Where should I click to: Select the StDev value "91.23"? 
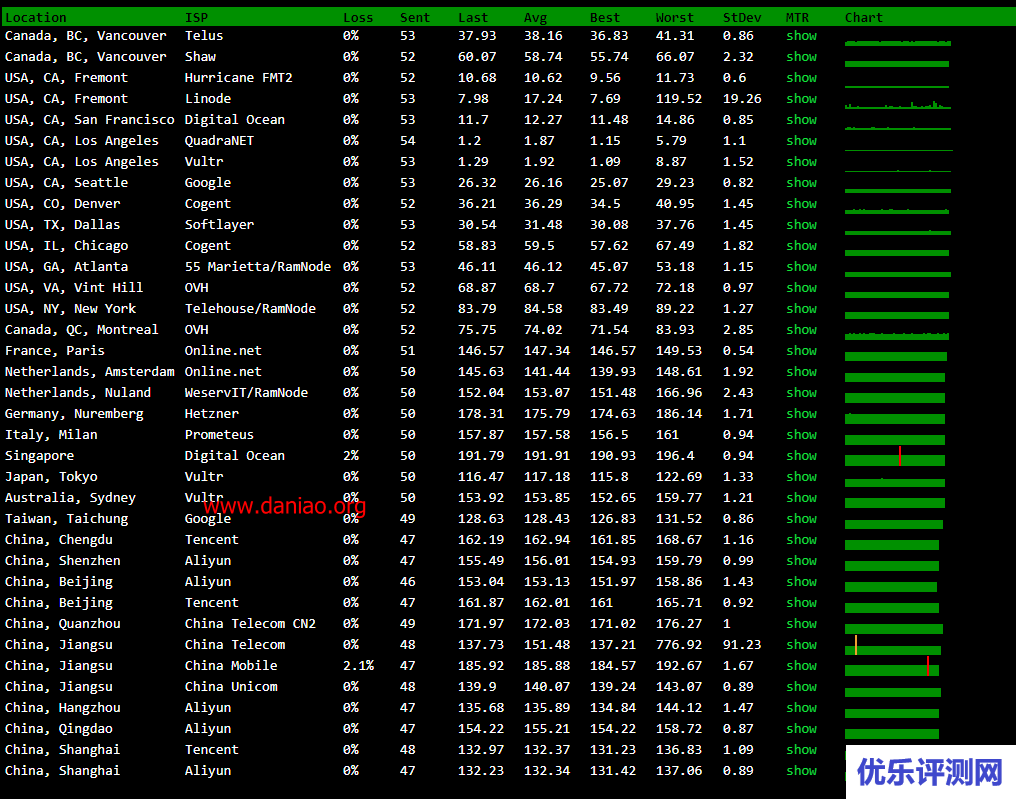pyautogui.click(x=742, y=645)
